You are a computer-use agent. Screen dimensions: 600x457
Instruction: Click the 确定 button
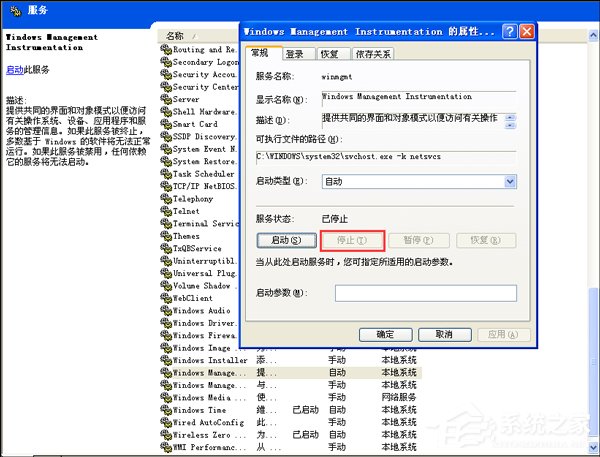coord(385,335)
